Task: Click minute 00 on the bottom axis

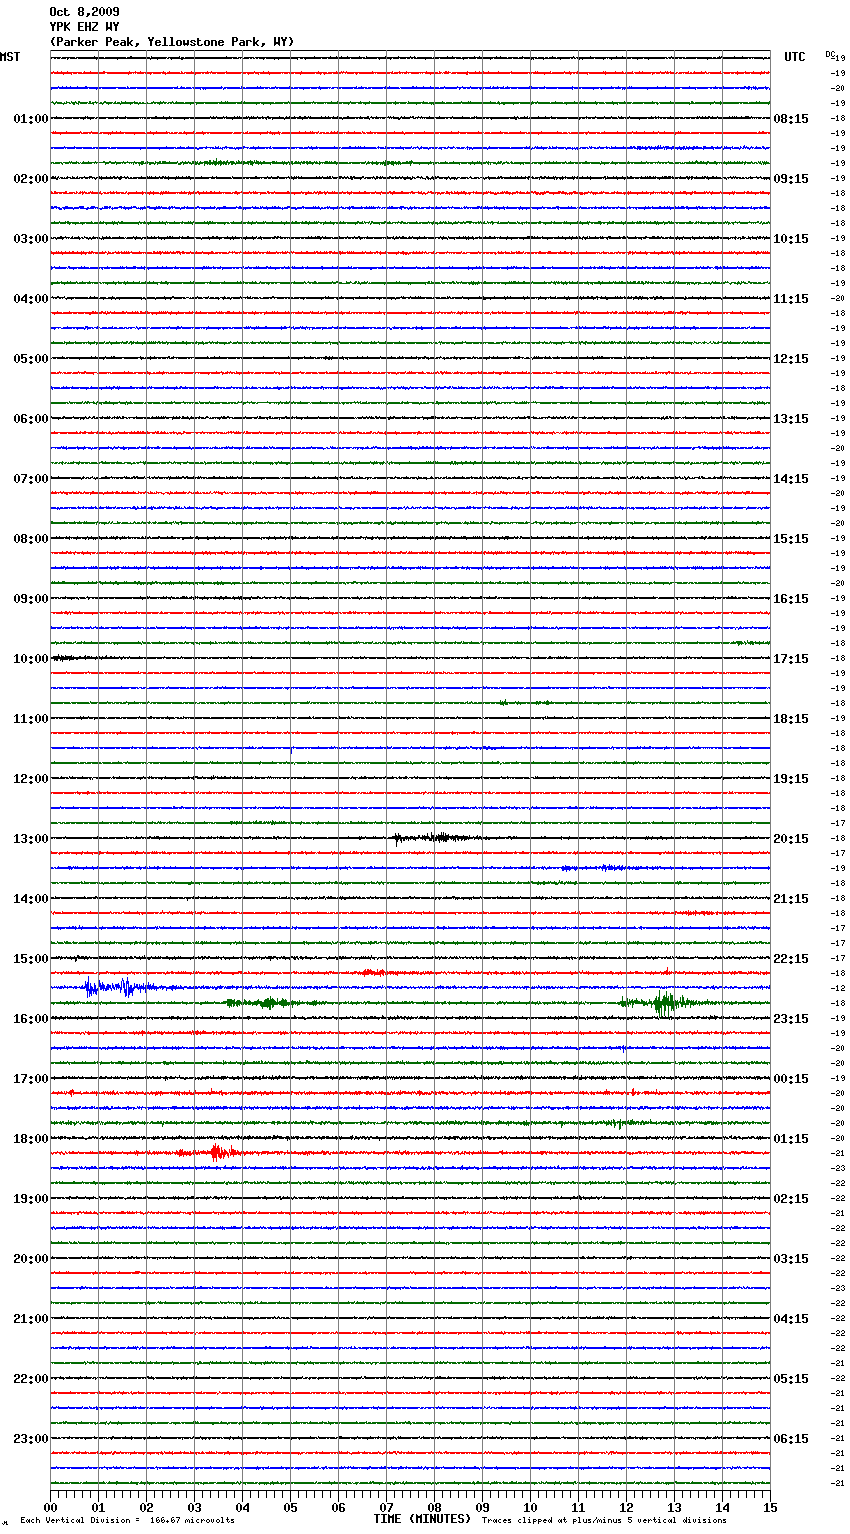Action: pyautogui.click(x=51, y=1507)
